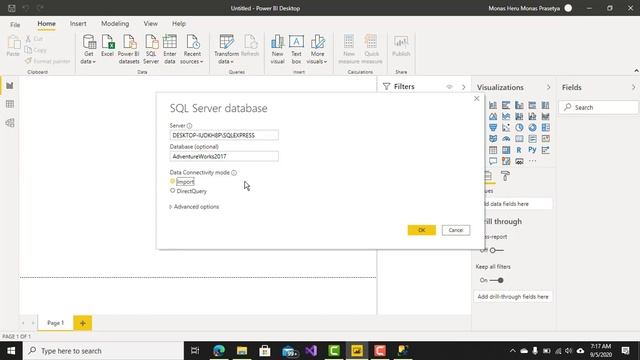Select the Area chart visual
Viewport: 640px width, 360px height.
coord(493,116)
